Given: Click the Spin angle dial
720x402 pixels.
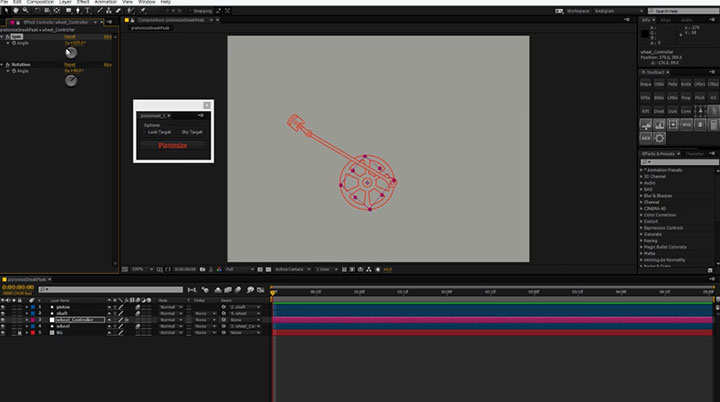Looking at the screenshot, I should (x=71, y=53).
